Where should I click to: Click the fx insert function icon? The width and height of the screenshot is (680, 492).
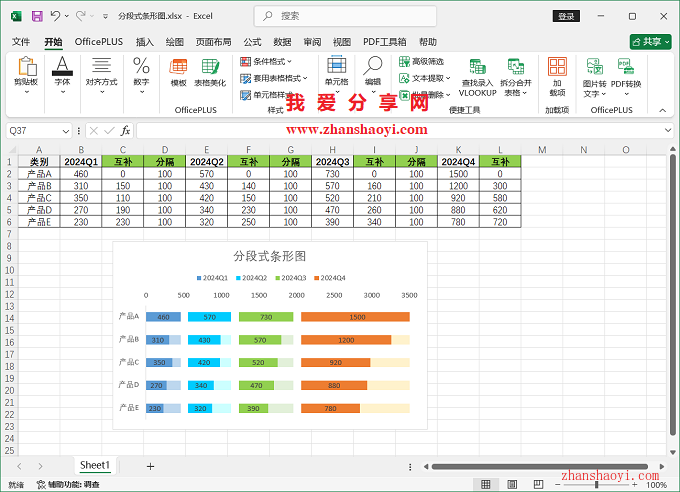pyautogui.click(x=125, y=130)
